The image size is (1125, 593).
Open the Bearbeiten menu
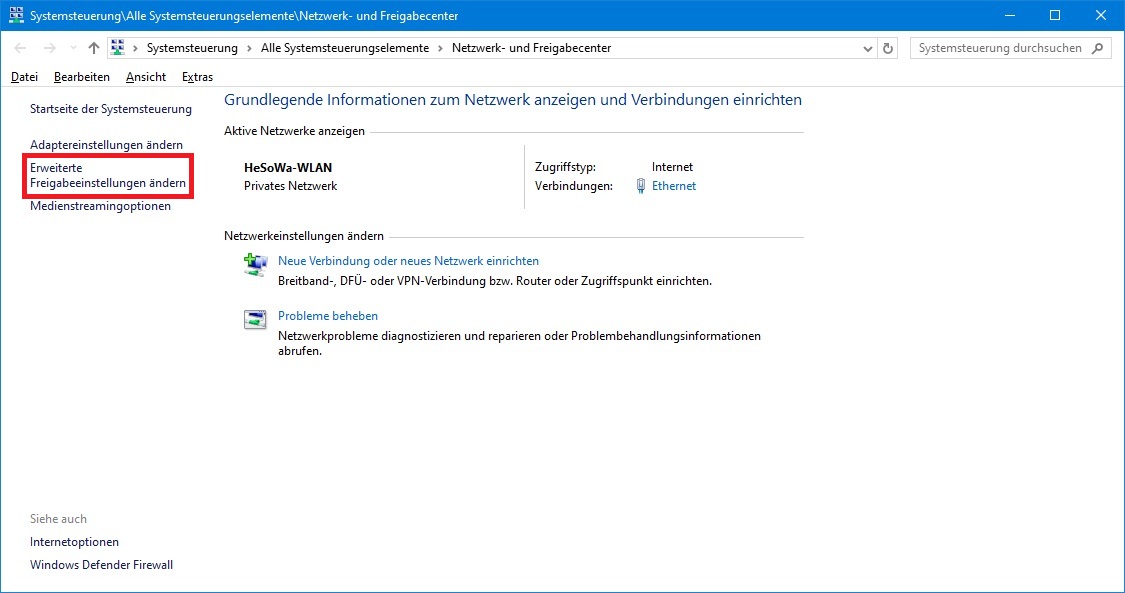click(x=82, y=77)
